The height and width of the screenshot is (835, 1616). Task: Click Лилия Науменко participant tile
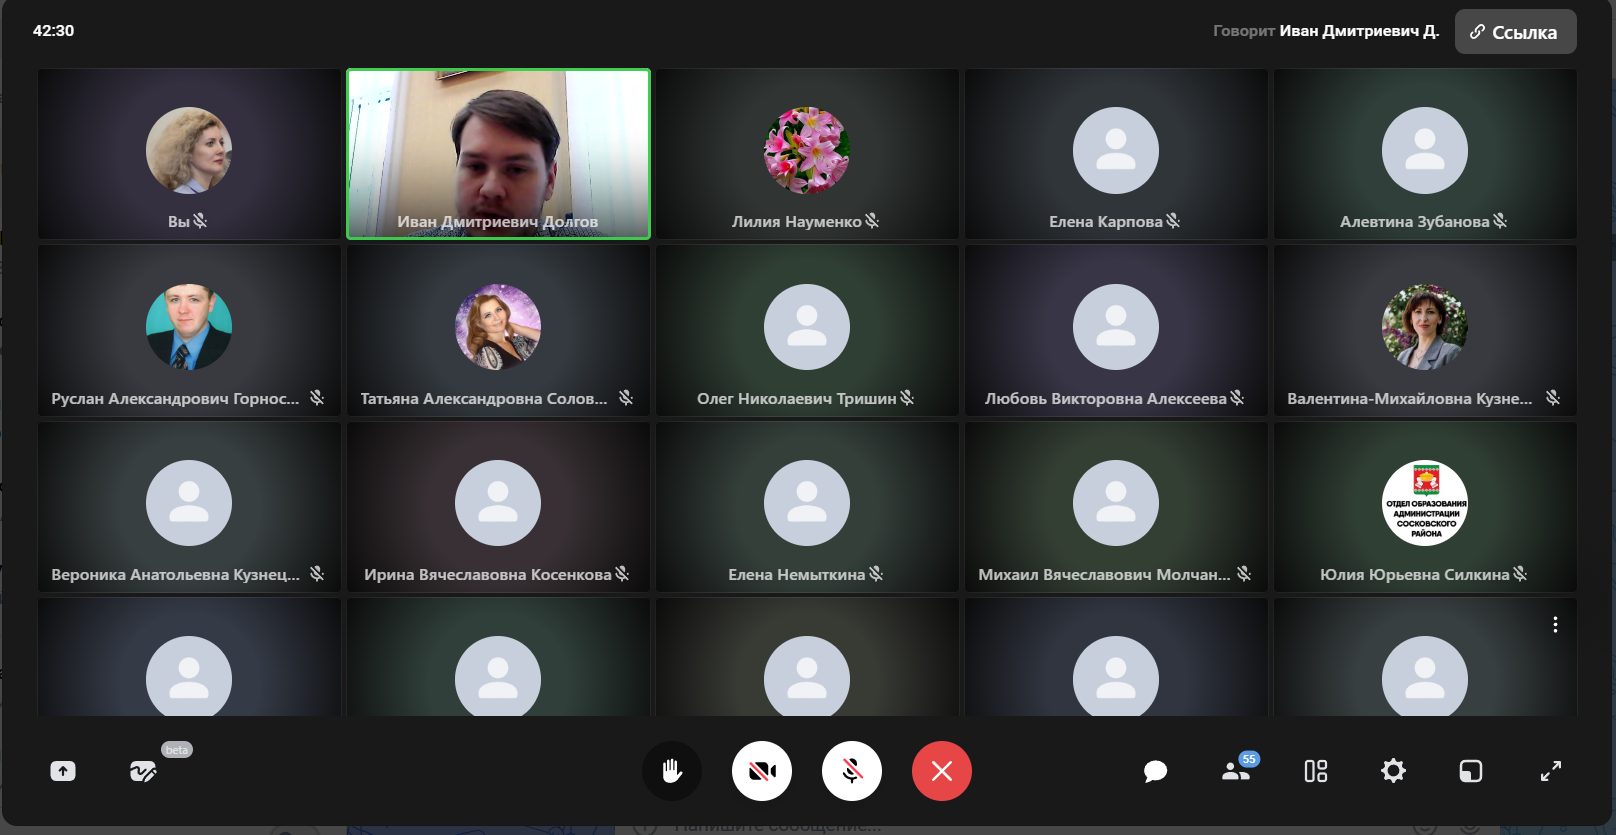[x=807, y=154]
